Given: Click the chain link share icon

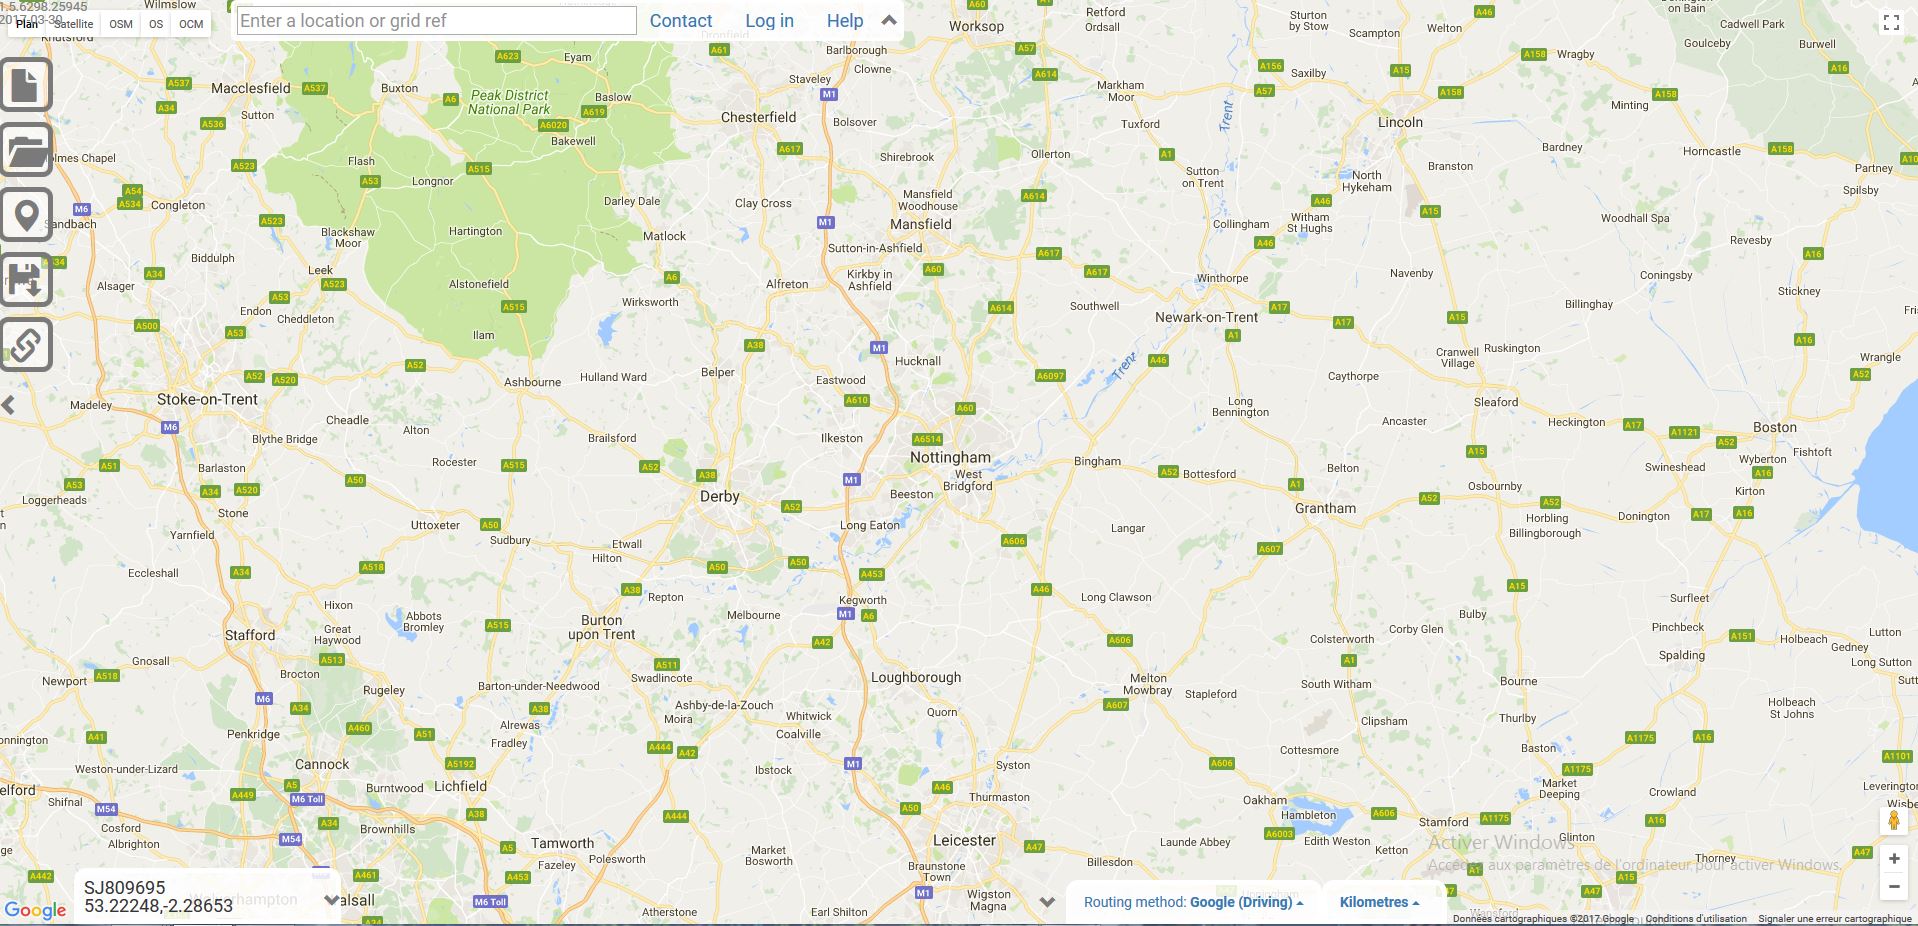Looking at the screenshot, I should tap(26, 345).
